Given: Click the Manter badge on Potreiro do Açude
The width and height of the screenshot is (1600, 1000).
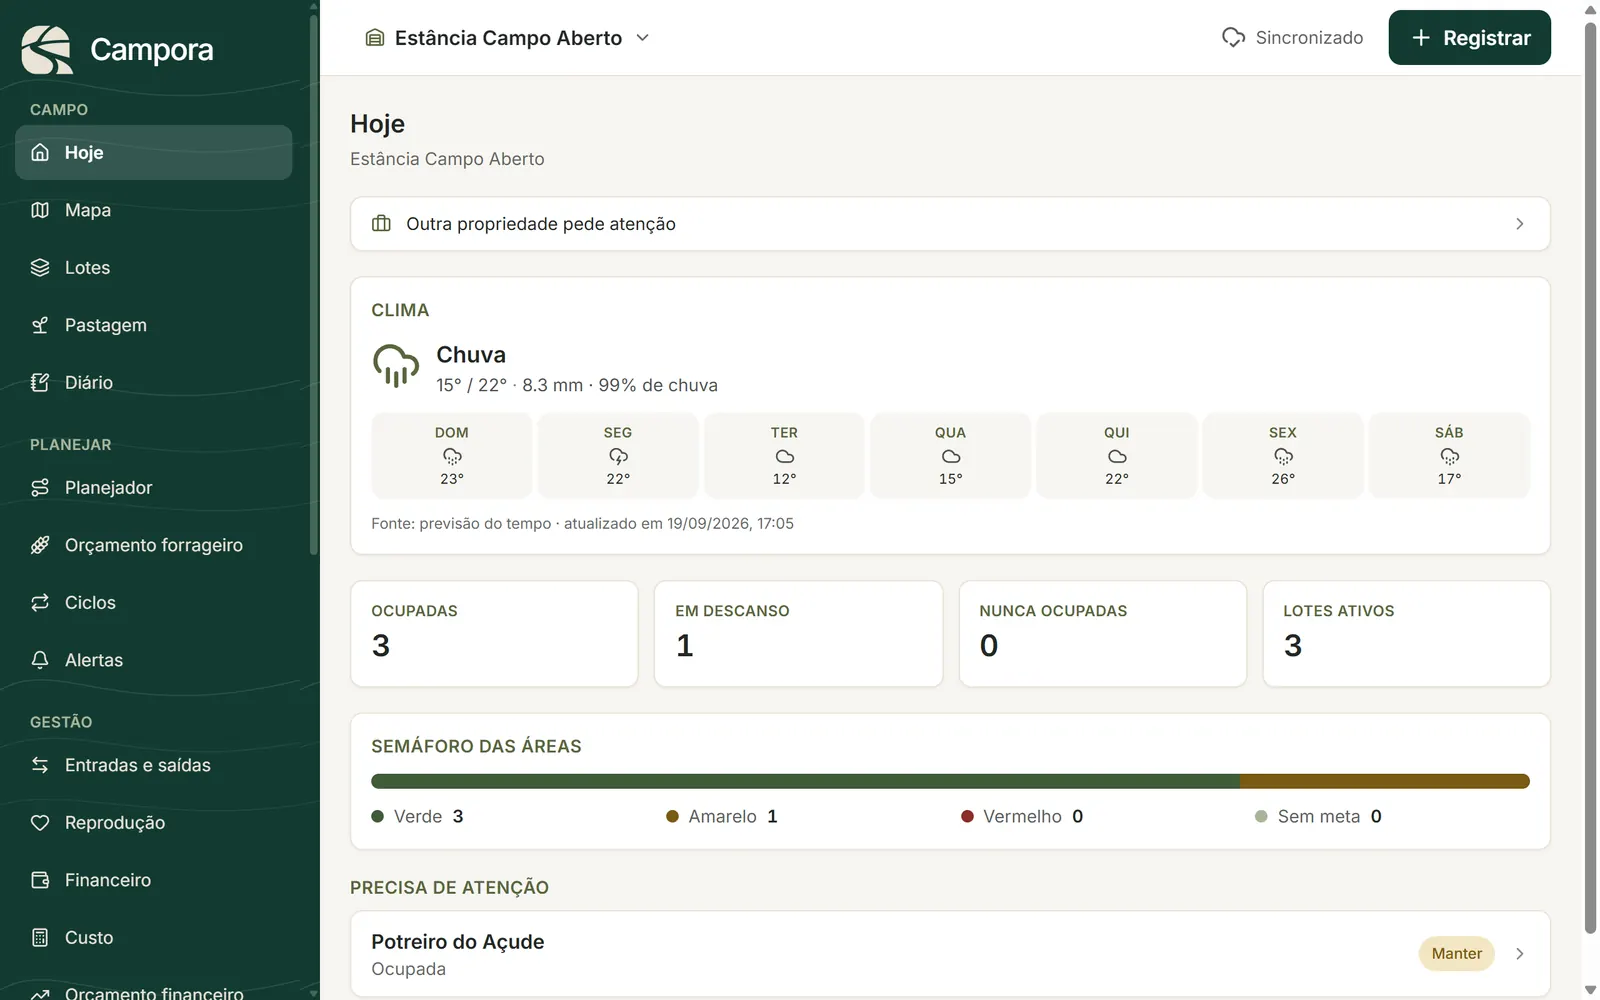Looking at the screenshot, I should [1456, 954].
